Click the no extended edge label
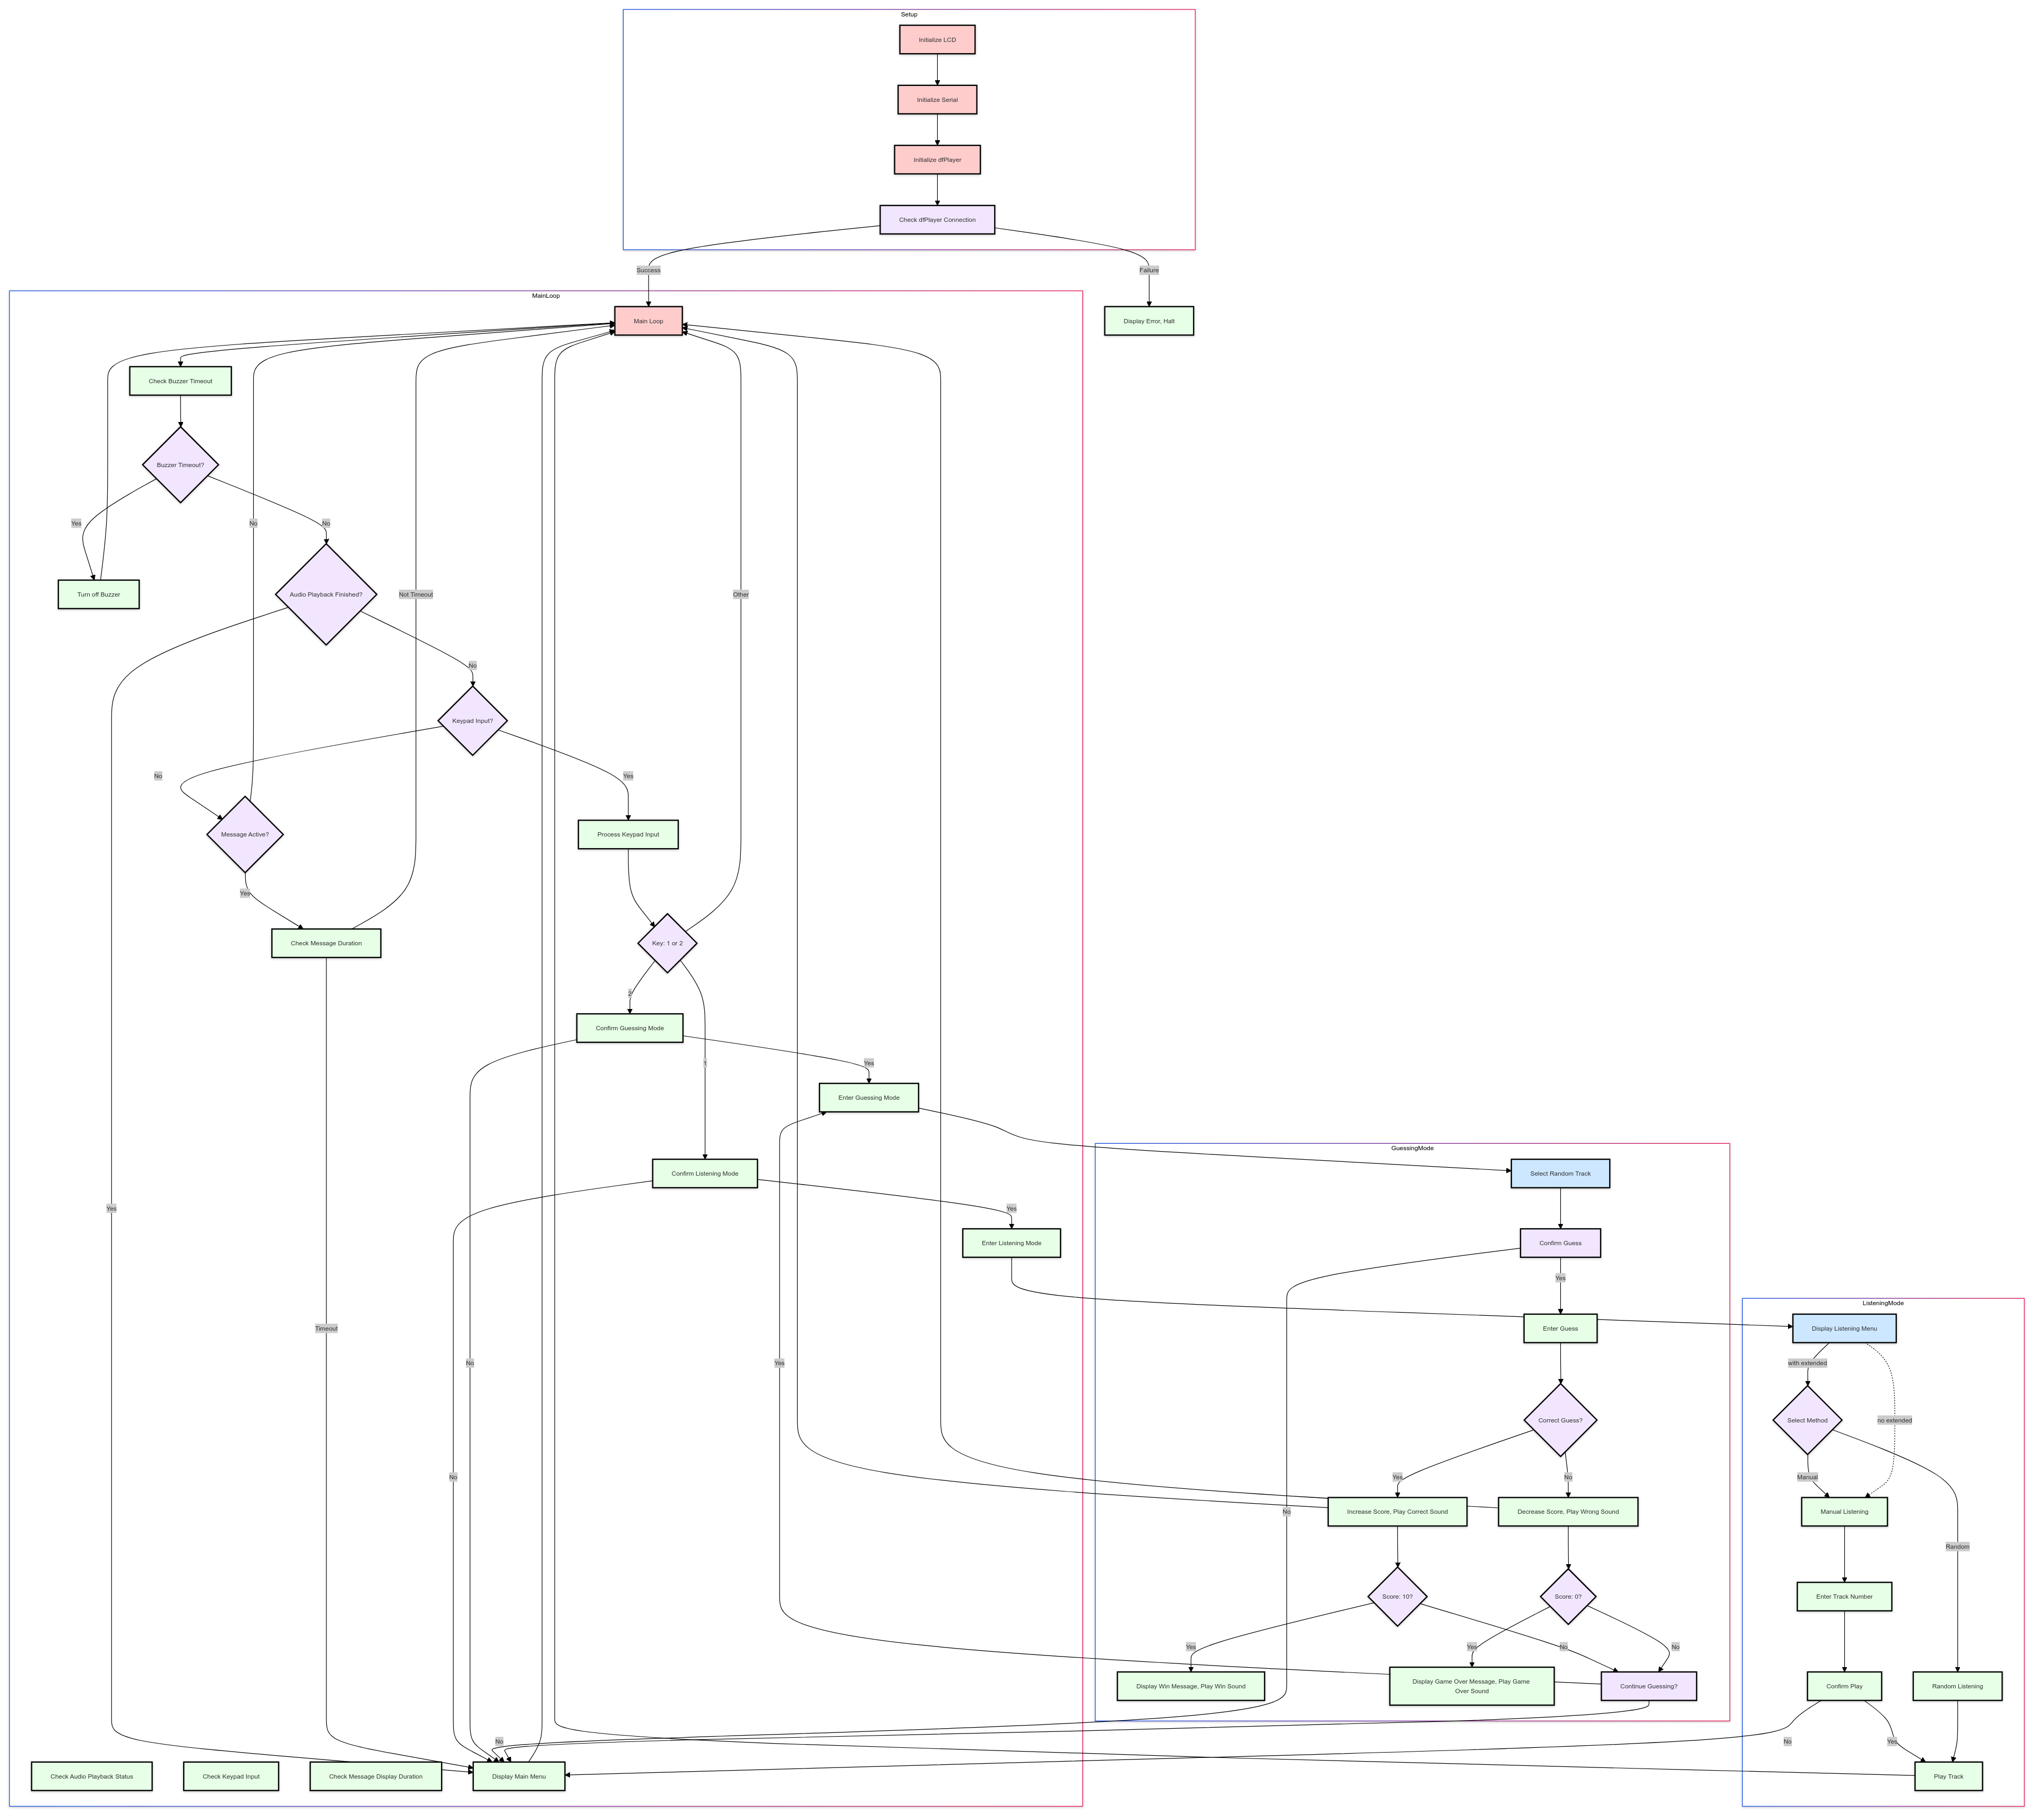 1894,1420
